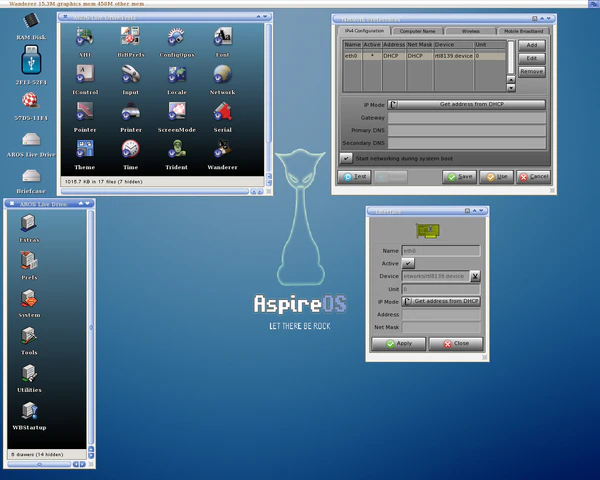Click the Gateway input field

tap(467, 117)
